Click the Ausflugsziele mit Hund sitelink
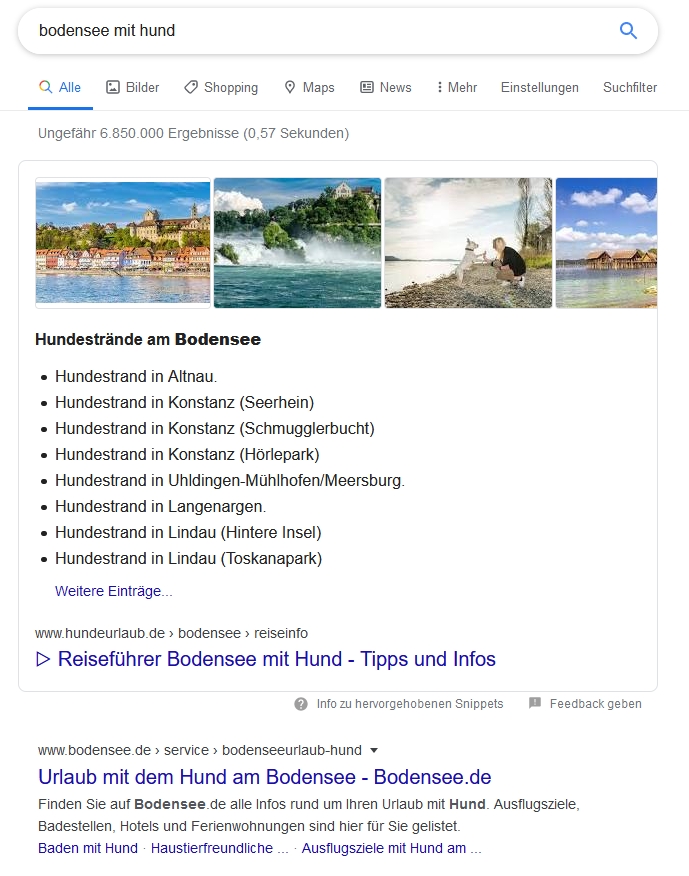The width and height of the screenshot is (689, 876). [x=391, y=848]
